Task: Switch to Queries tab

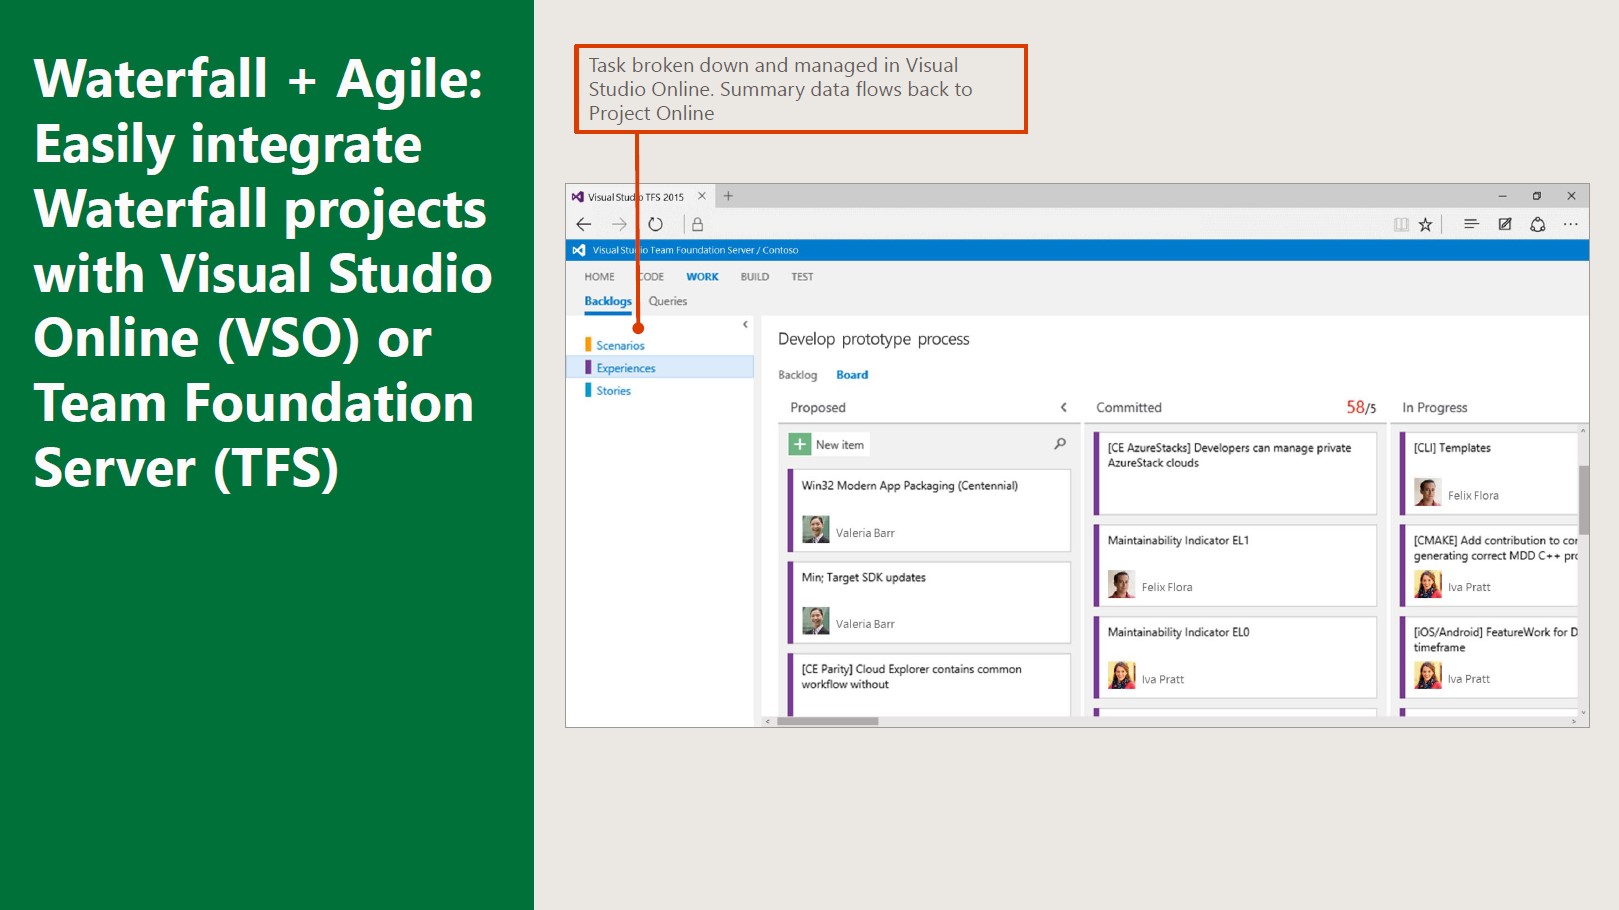Action: [668, 301]
